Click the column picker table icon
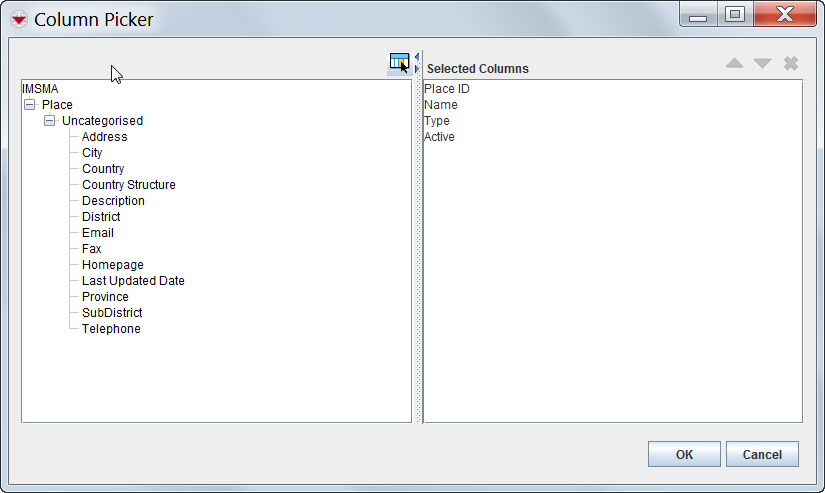Viewport: 825px width, 493px height. [x=399, y=63]
